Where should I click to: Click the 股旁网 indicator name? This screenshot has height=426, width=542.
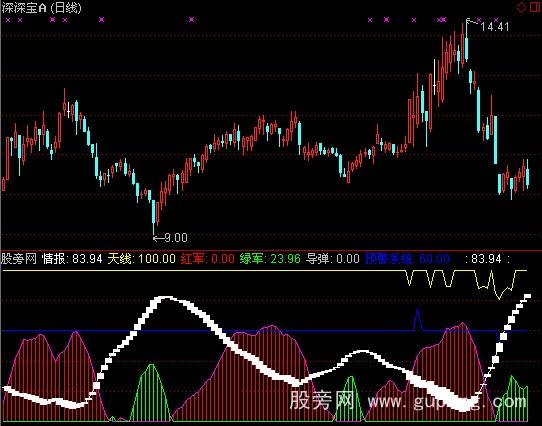click(19, 259)
